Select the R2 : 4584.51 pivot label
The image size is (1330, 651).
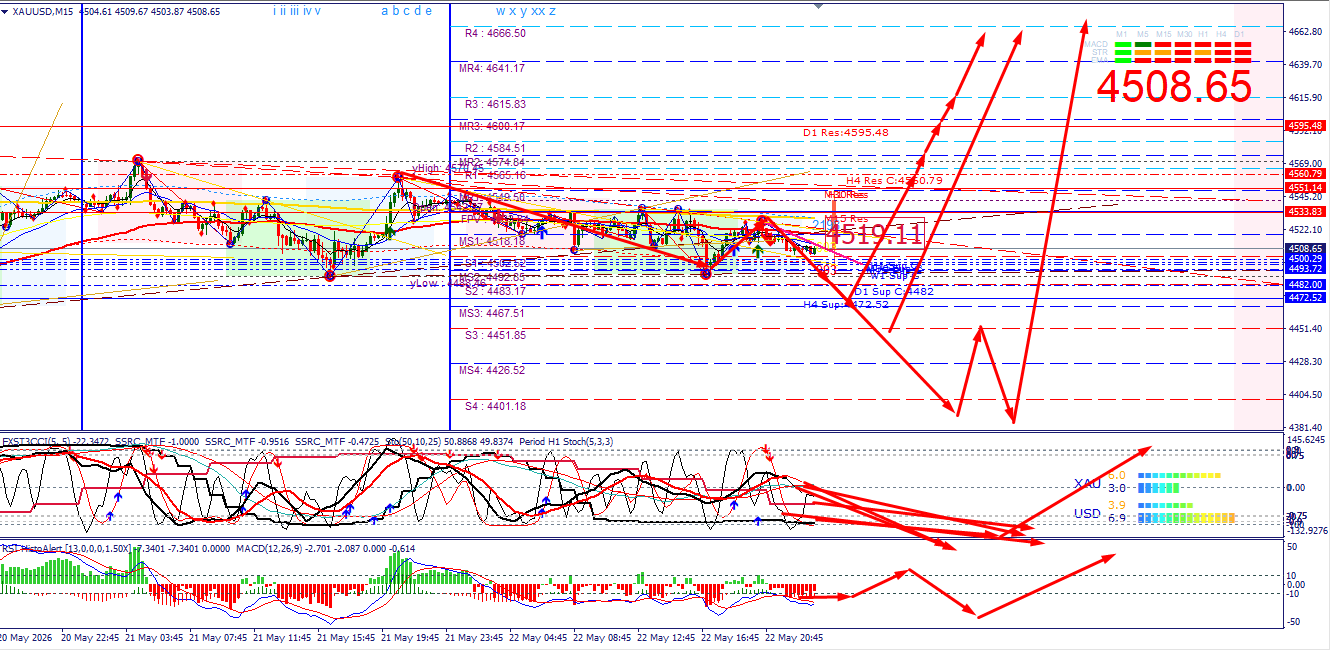point(496,148)
